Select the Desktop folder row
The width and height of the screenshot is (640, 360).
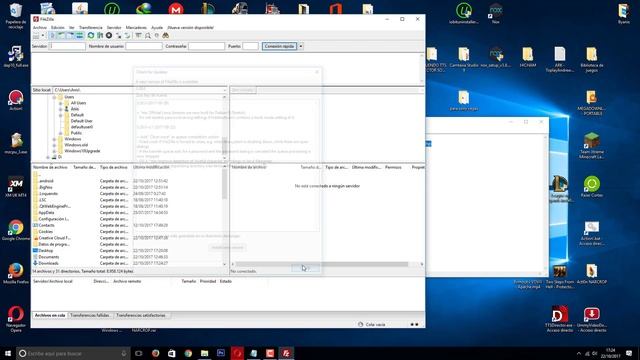point(127,251)
